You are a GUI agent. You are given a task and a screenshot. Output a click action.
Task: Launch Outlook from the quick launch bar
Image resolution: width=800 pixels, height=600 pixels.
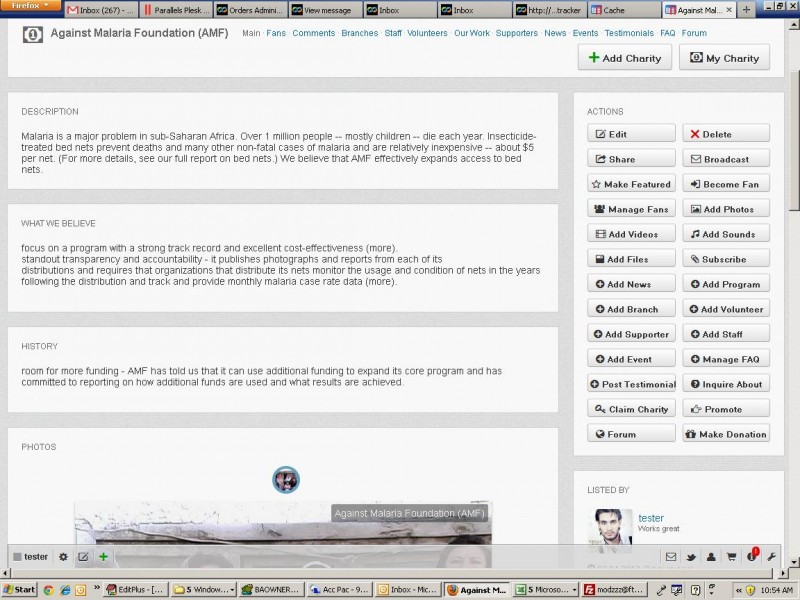click(81, 590)
